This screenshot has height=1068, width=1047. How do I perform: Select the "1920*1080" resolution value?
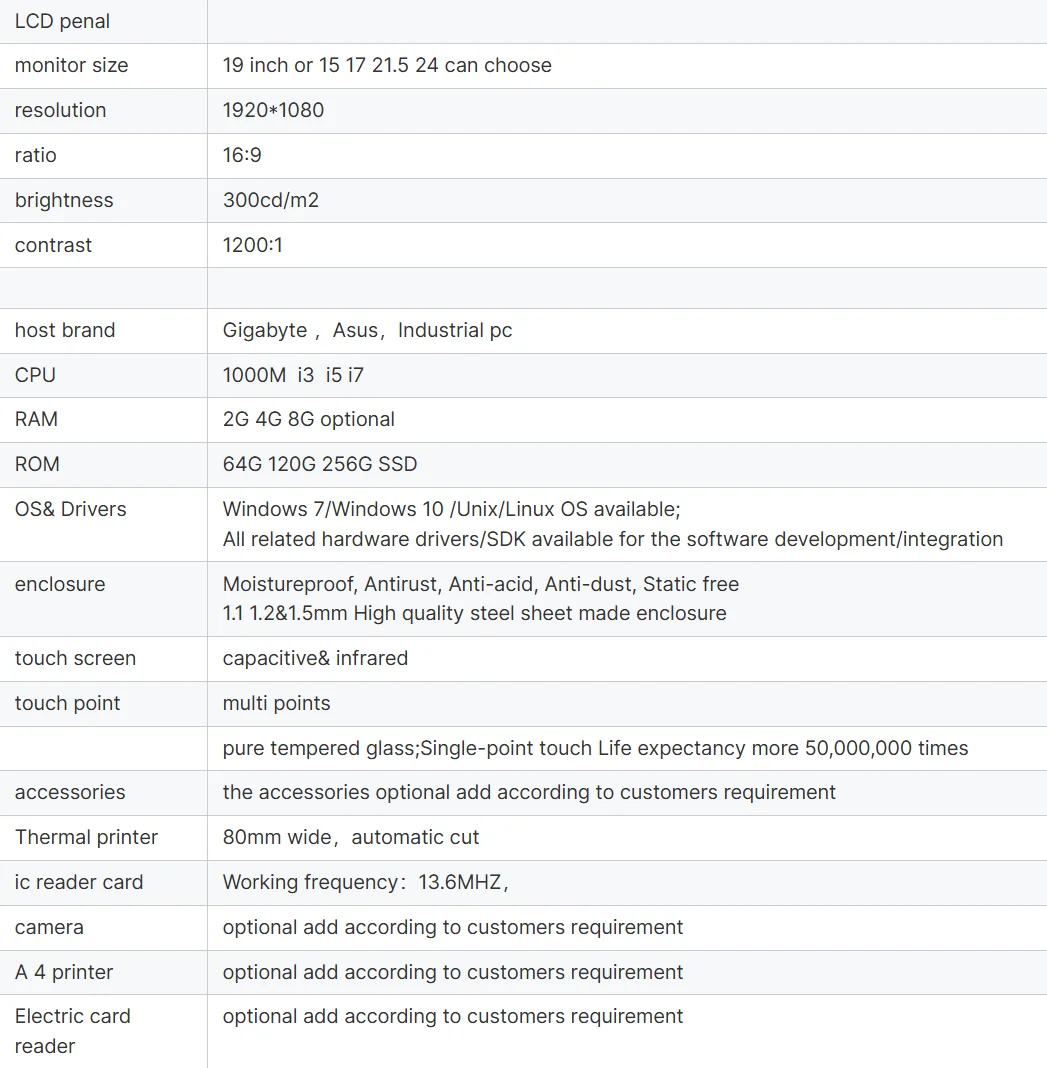coord(273,110)
